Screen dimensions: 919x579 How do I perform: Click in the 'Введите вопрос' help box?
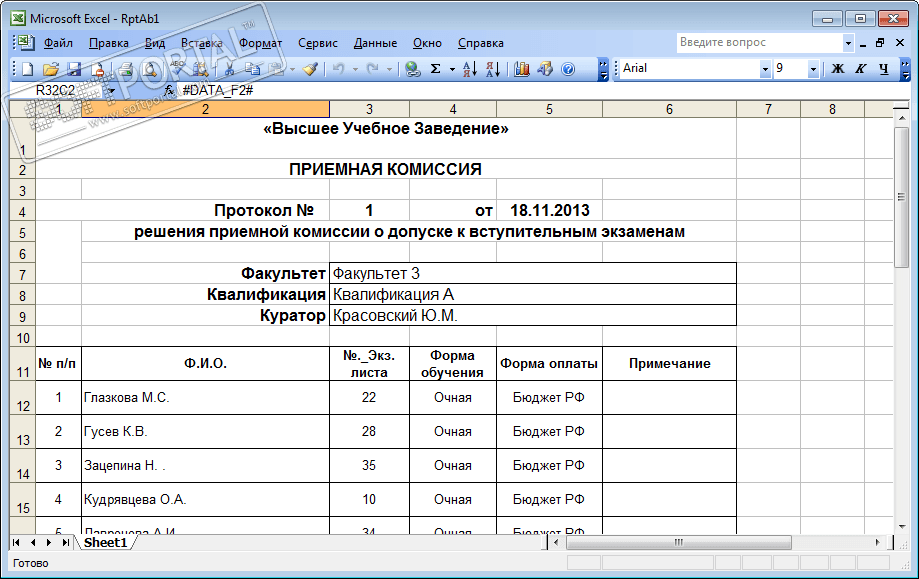[760, 43]
